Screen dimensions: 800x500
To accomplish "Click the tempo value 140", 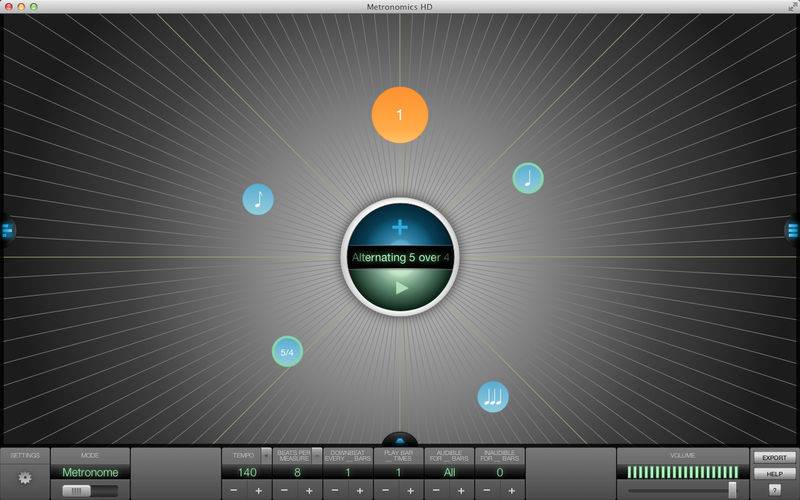I will (247, 472).
